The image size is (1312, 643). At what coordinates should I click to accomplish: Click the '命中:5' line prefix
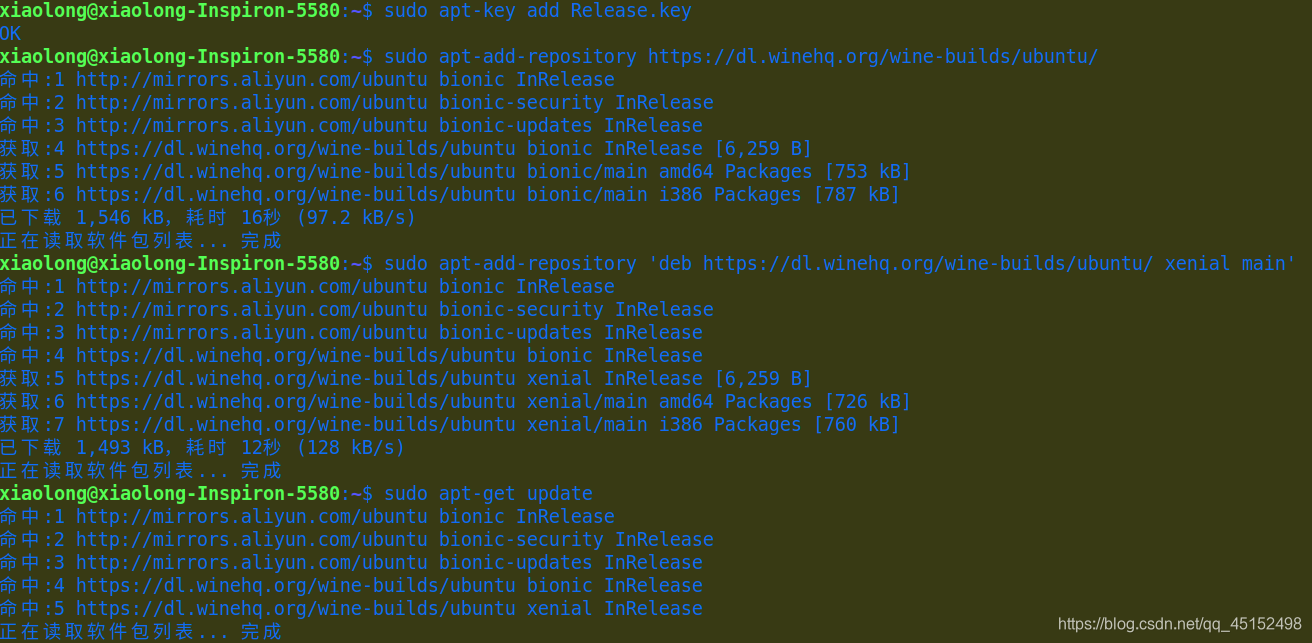[x=32, y=609]
